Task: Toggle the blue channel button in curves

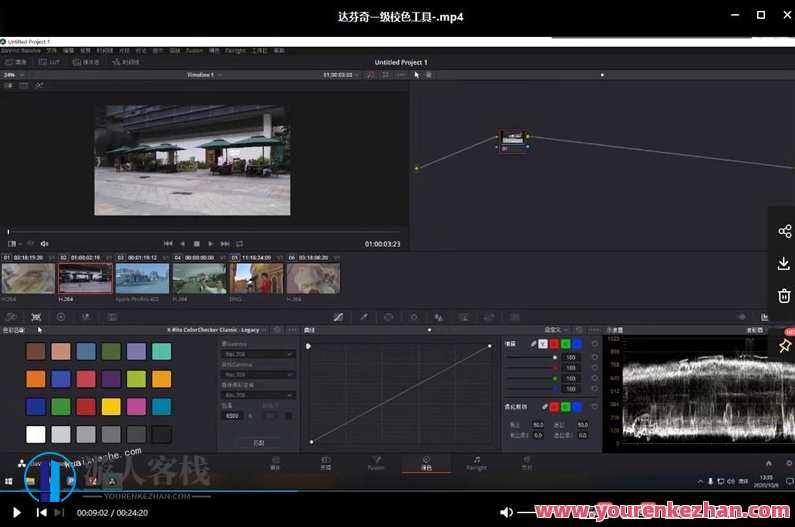Action: [577, 344]
